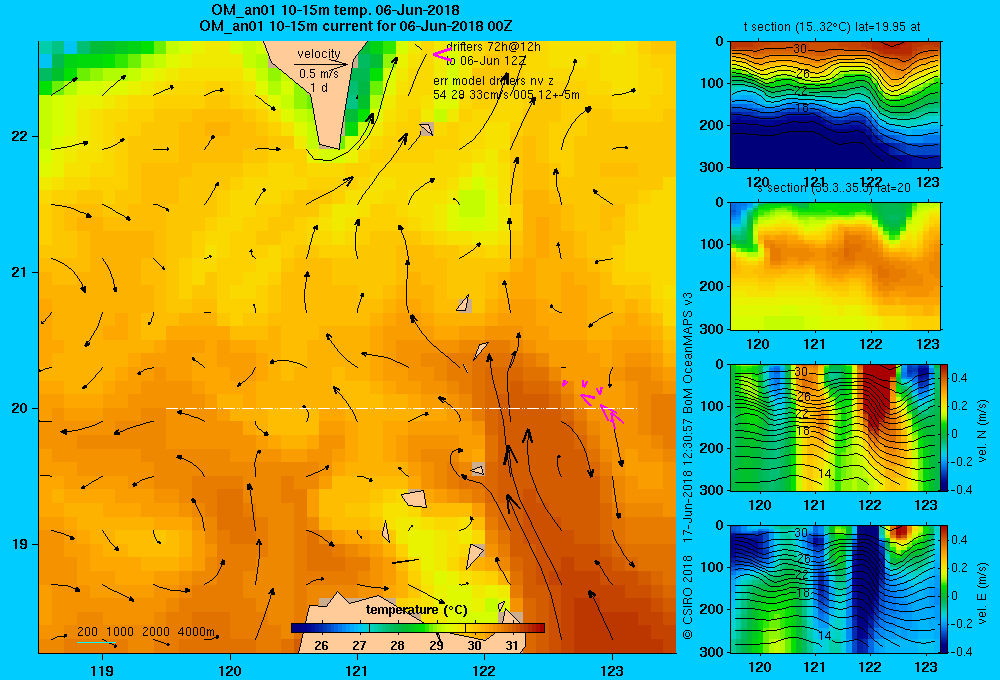Click longitude label 123 on main map
Image resolution: width=1000 pixels, height=680 pixels.
tap(612, 670)
